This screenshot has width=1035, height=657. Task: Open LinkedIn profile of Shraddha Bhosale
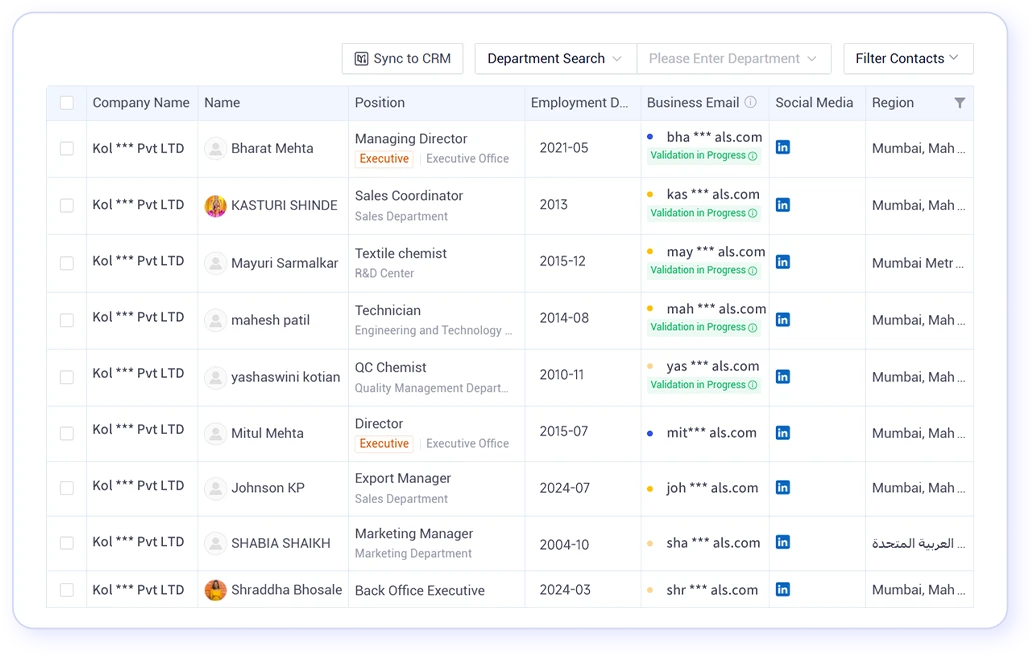click(783, 589)
